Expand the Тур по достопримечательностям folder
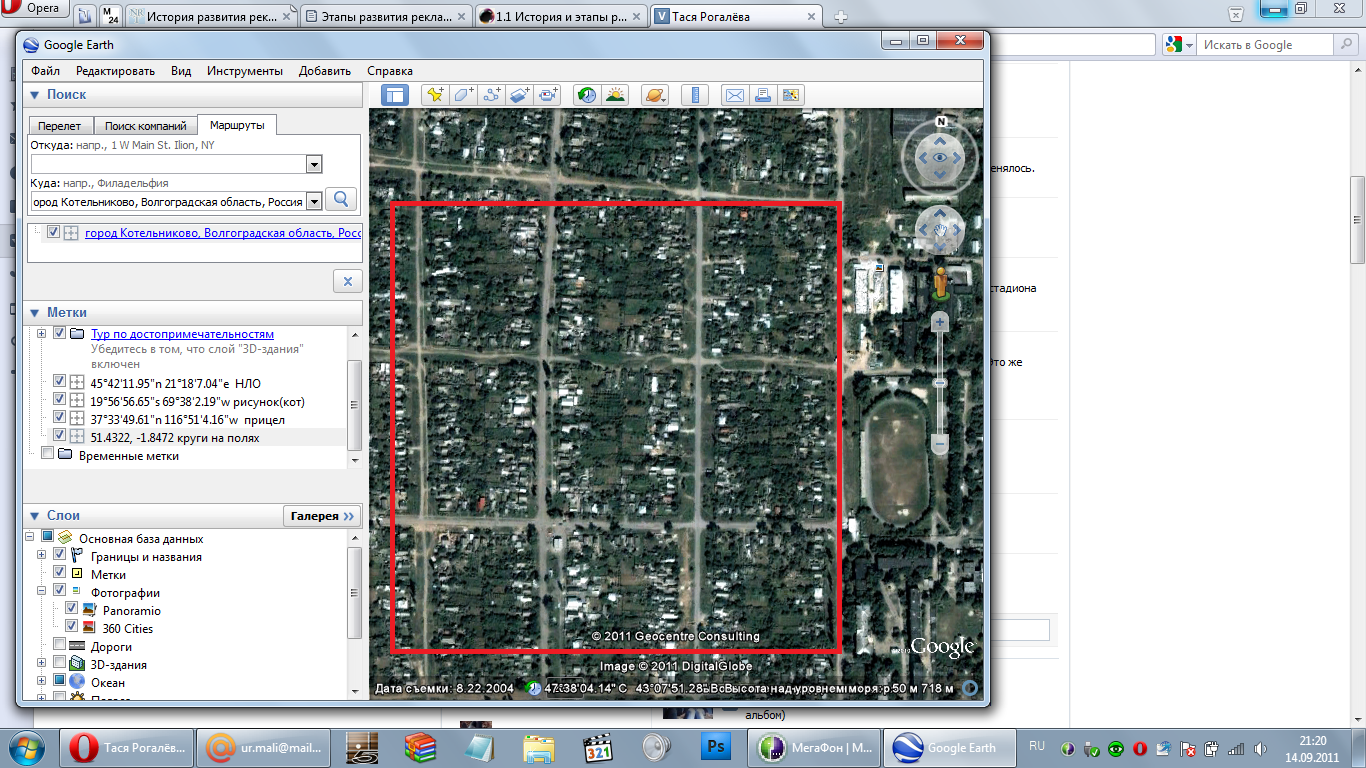Image resolution: width=1366 pixels, height=768 pixels. click(x=41, y=334)
